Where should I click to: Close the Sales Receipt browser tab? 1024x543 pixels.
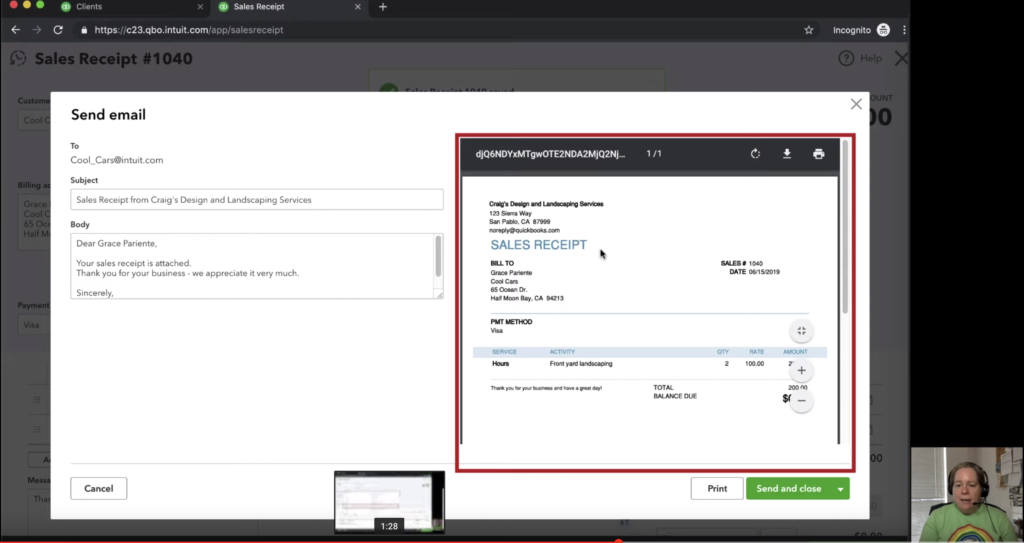357,7
